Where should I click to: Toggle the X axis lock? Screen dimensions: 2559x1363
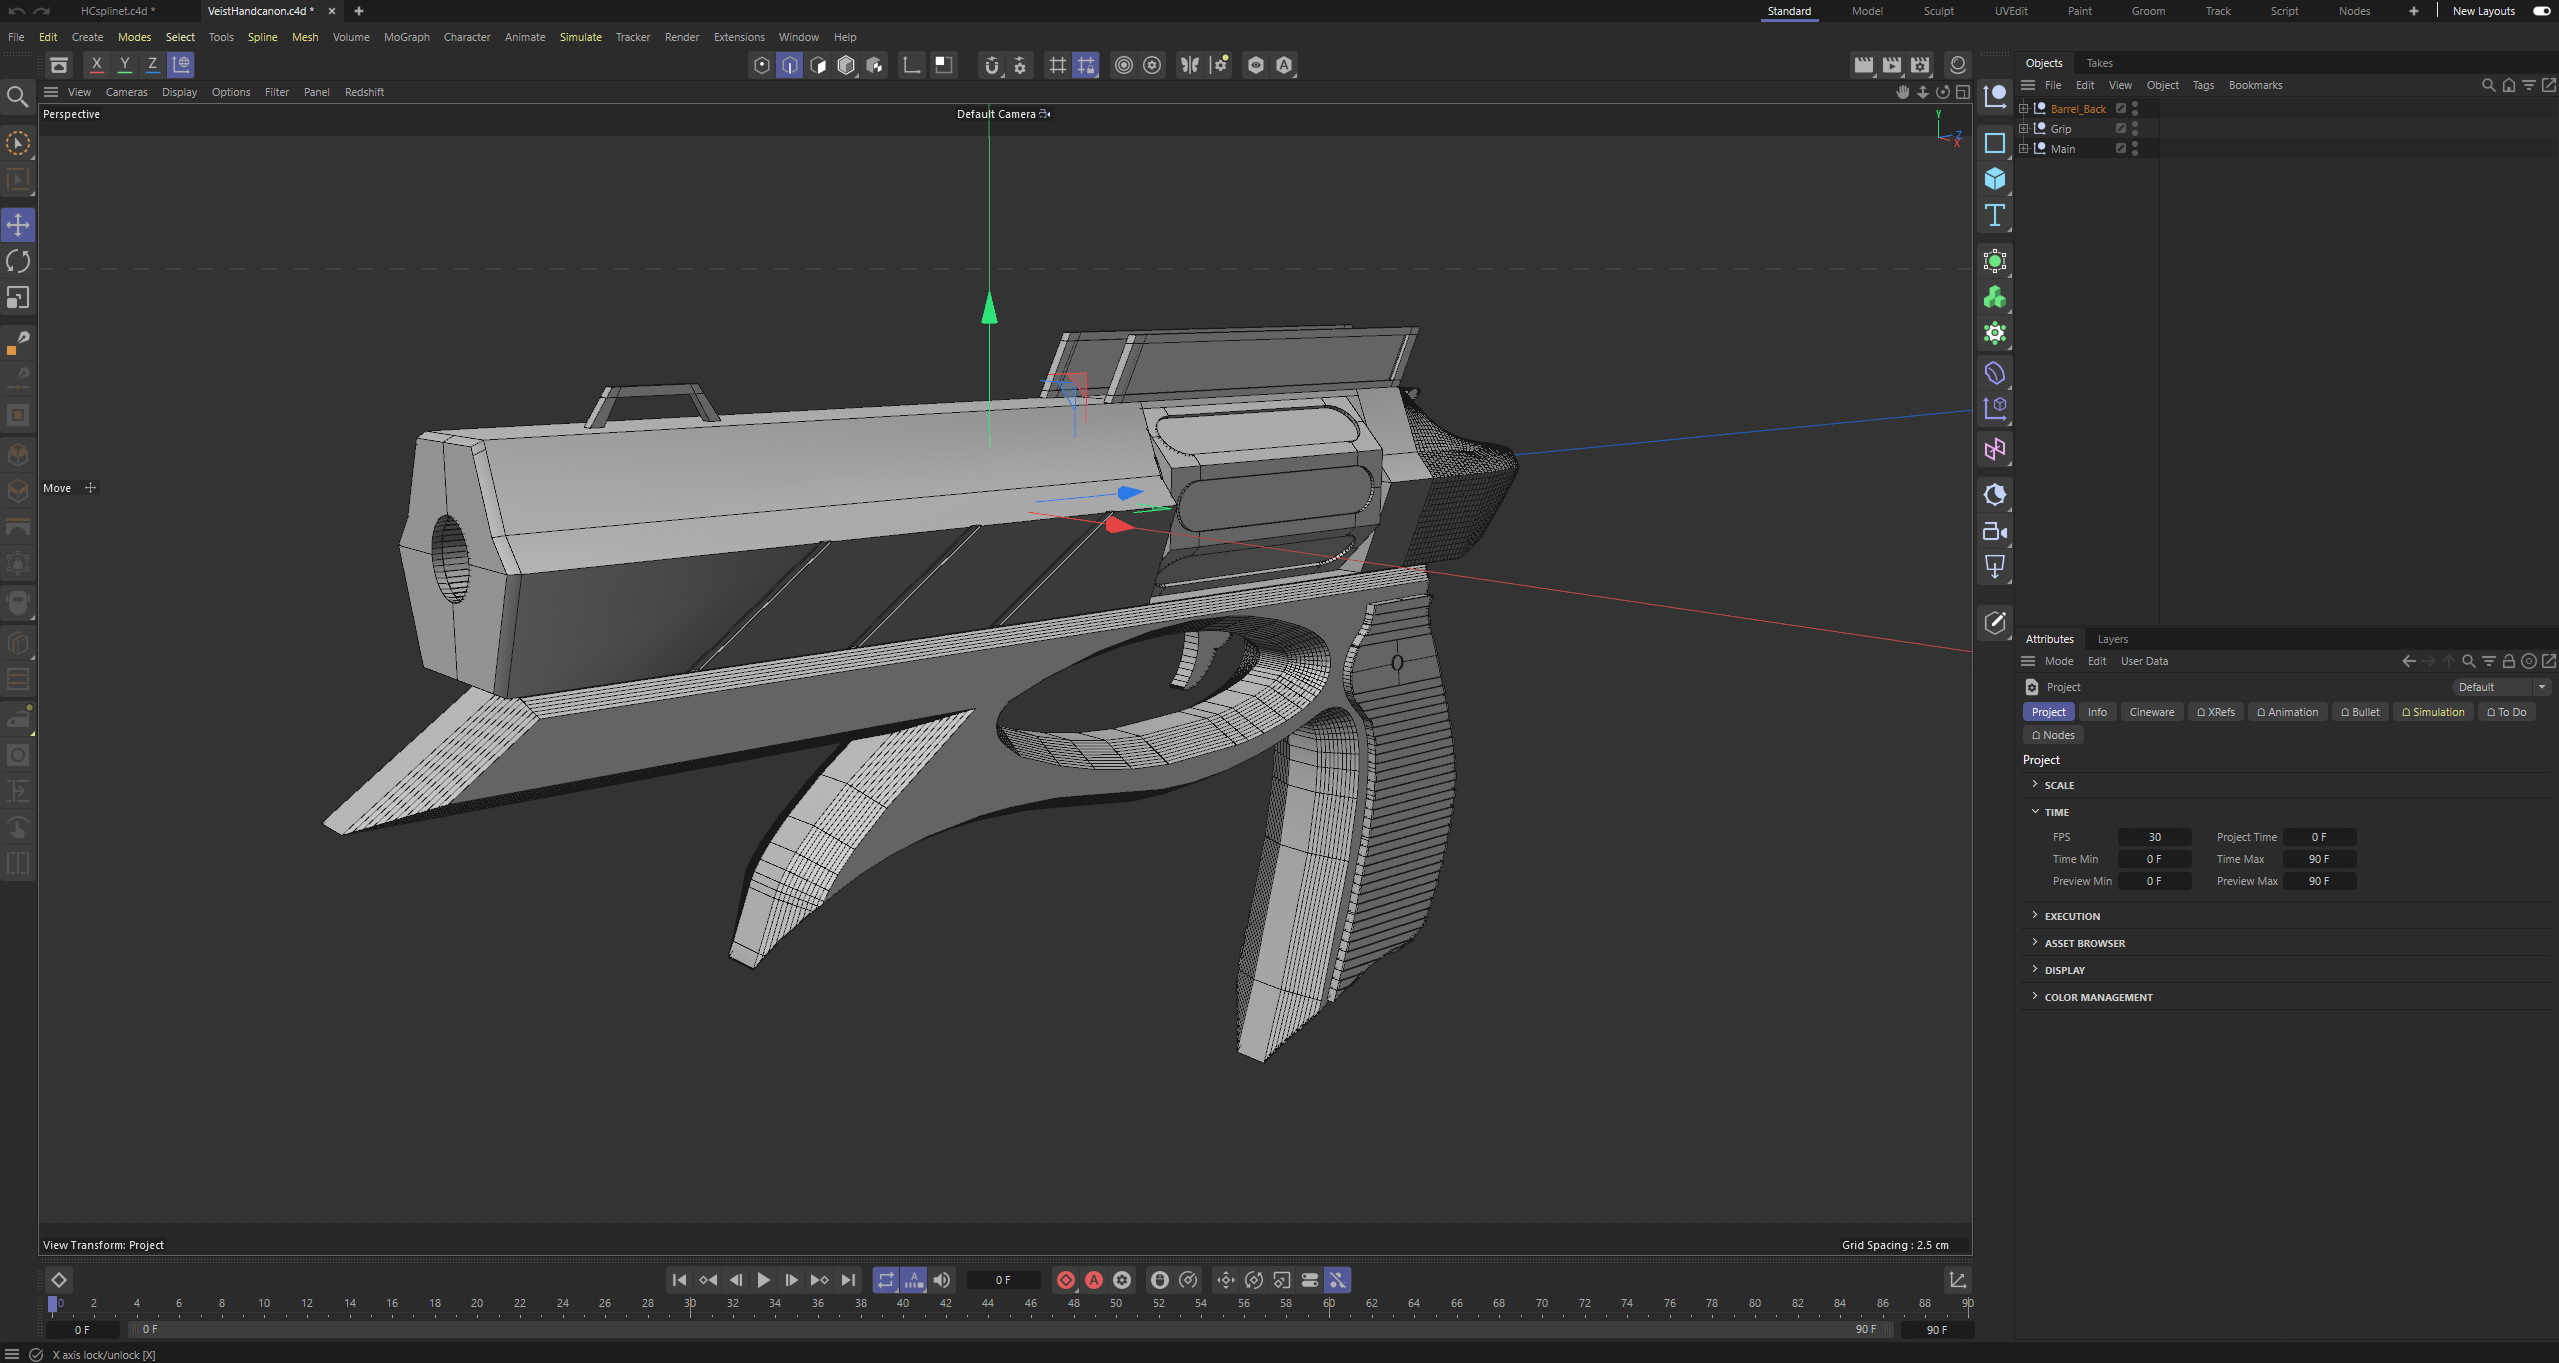coord(96,65)
